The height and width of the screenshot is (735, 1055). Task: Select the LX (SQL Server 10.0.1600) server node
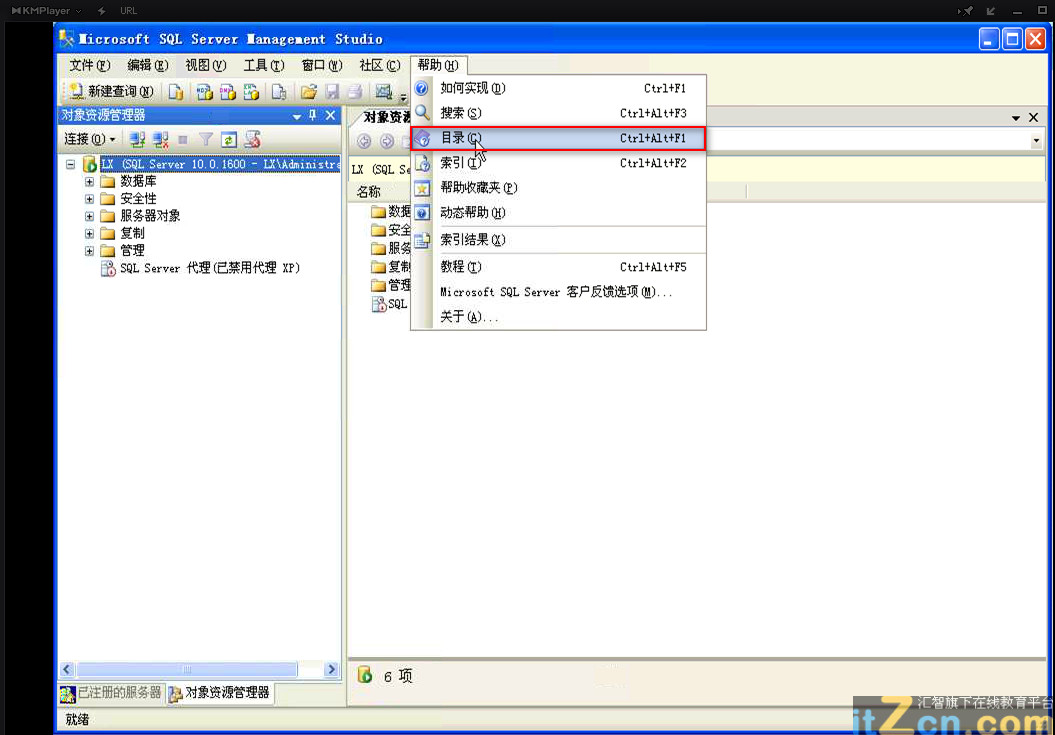[220, 164]
